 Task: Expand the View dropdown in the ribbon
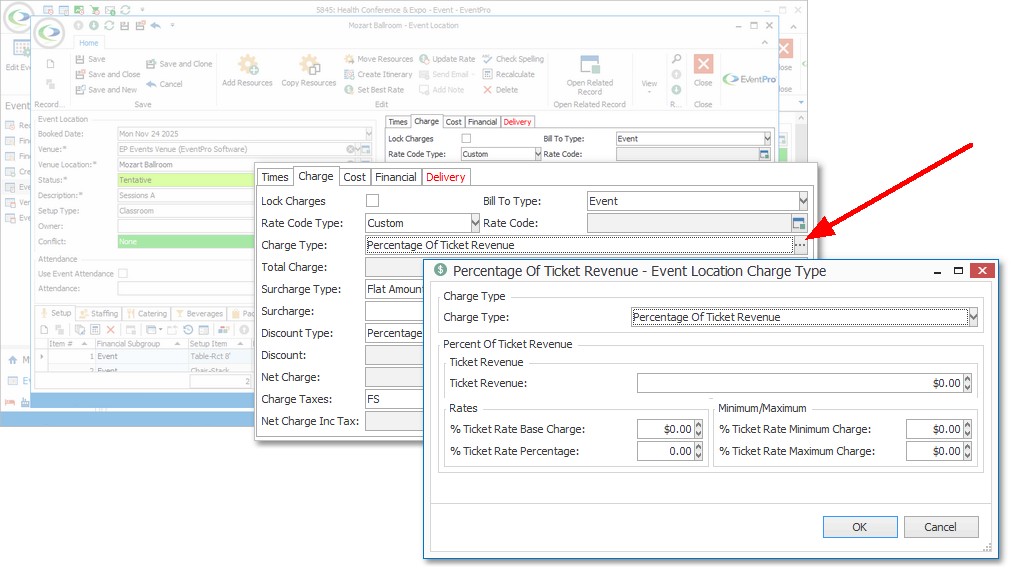pyautogui.click(x=649, y=86)
